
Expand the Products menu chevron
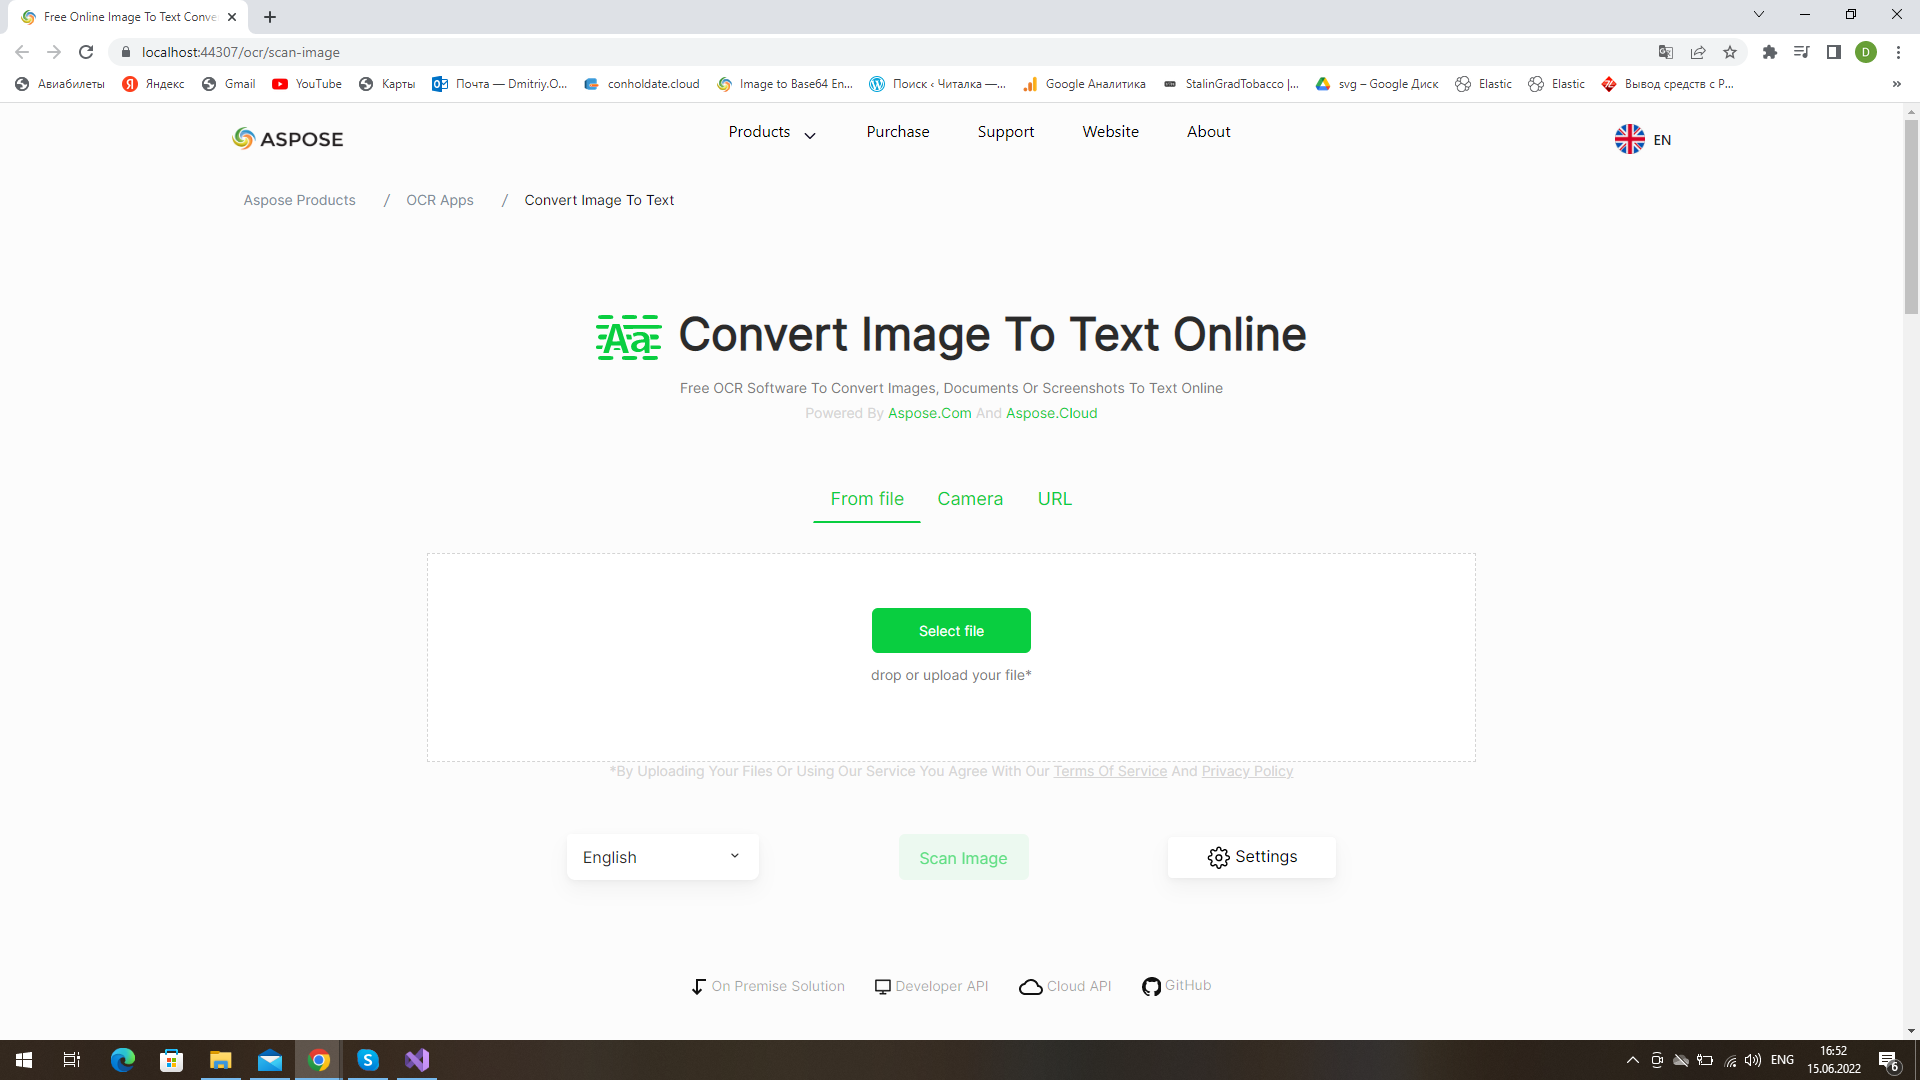point(810,134)
